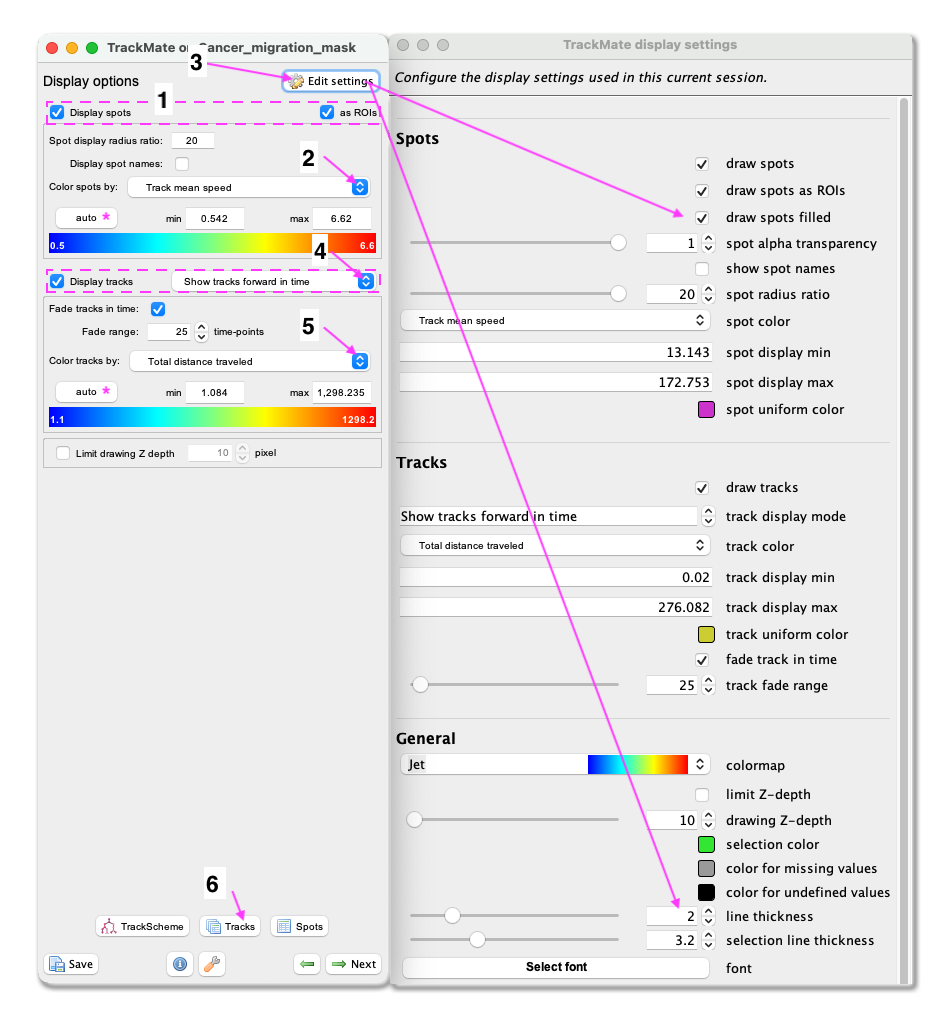This screenshot has width=949, height=1018.
Task: Open Edit settings with gear icon
Action: (331, 81)
